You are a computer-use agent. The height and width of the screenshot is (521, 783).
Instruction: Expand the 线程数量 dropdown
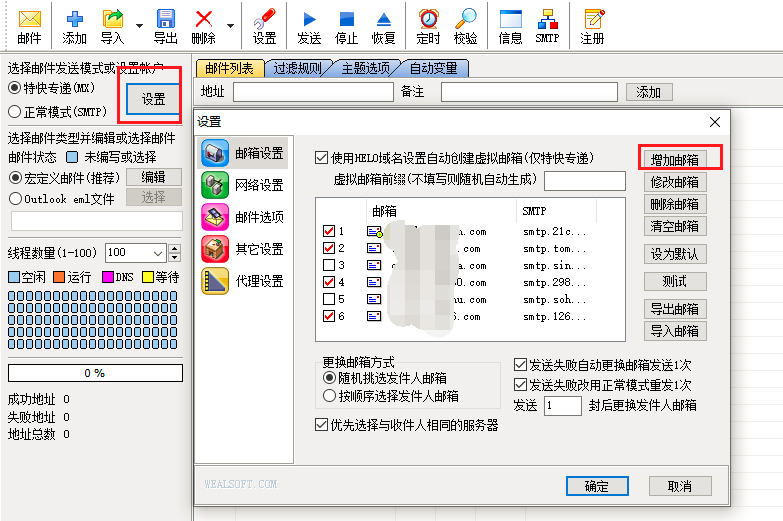coord(158,253)
